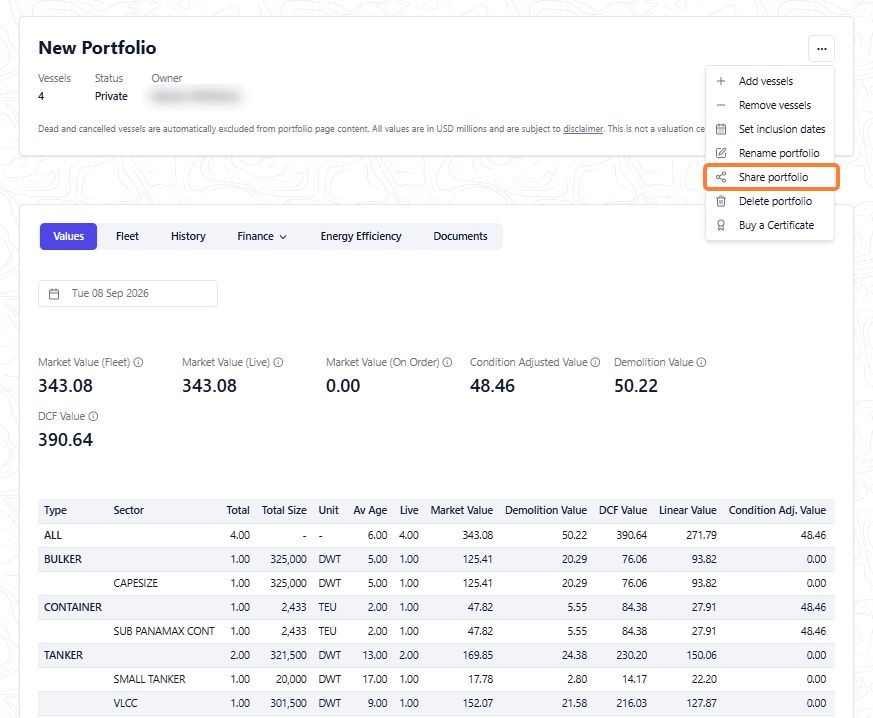
Task: Show info for Market Value (On Order)
Action: coord(447,362)
